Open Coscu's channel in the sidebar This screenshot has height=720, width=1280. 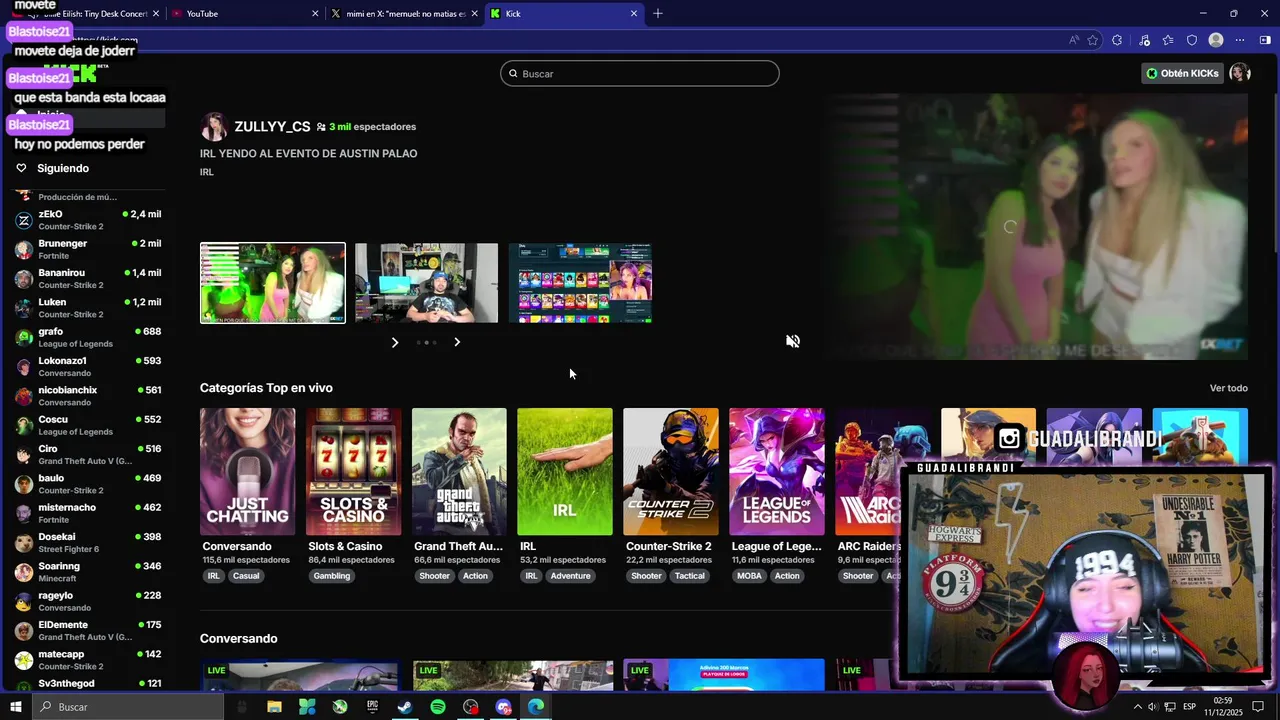pos(88,425)
